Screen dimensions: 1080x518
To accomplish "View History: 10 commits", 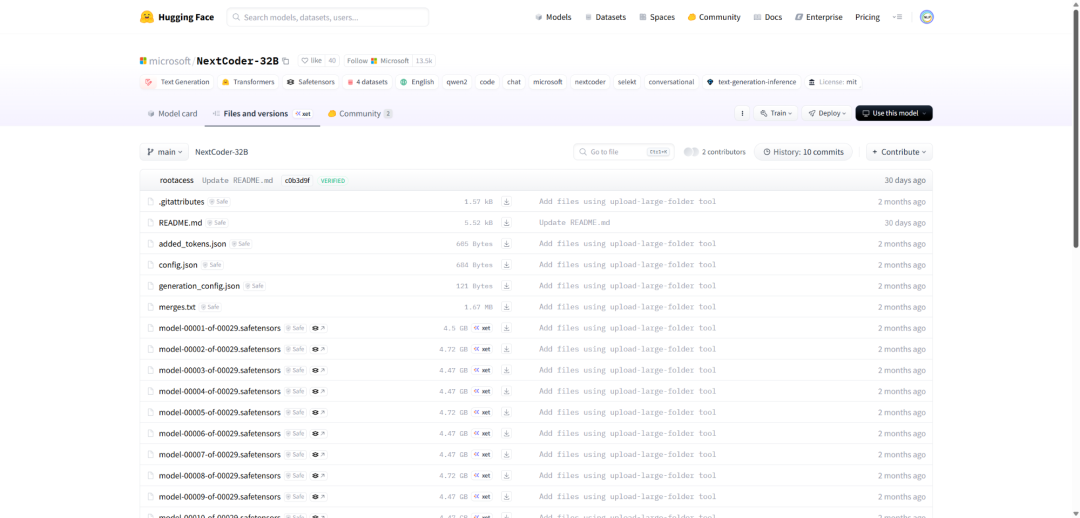I will (x=803, y=152).
